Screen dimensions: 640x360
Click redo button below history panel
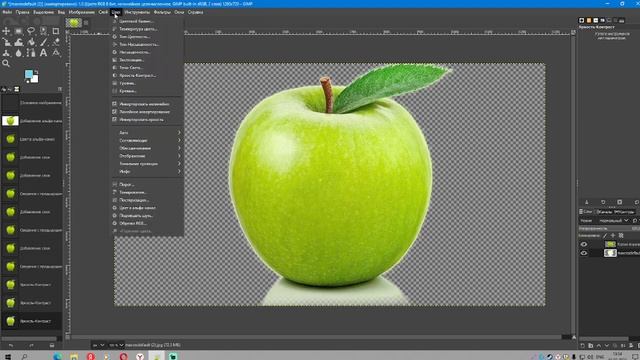click(x=31, y=345)
